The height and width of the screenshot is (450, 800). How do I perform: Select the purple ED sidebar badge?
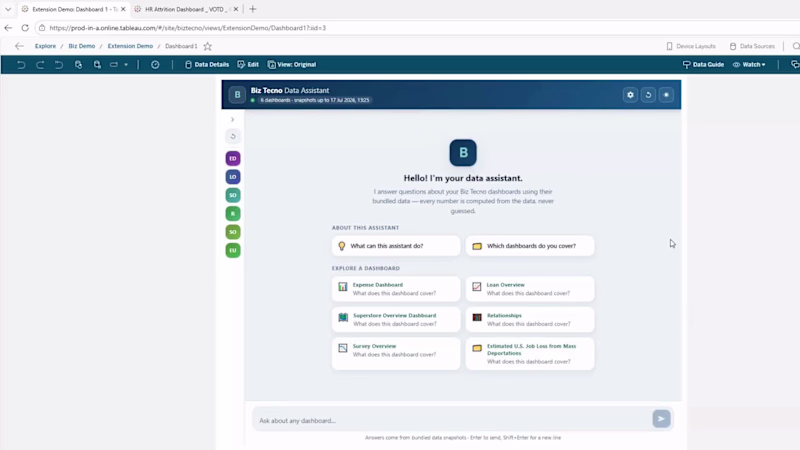click(x=233, y=159)
